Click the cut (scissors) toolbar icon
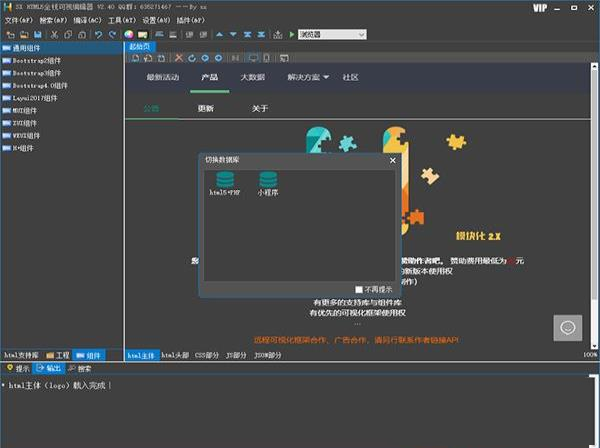Screen dimensions: 600x448 pos(54,35)
